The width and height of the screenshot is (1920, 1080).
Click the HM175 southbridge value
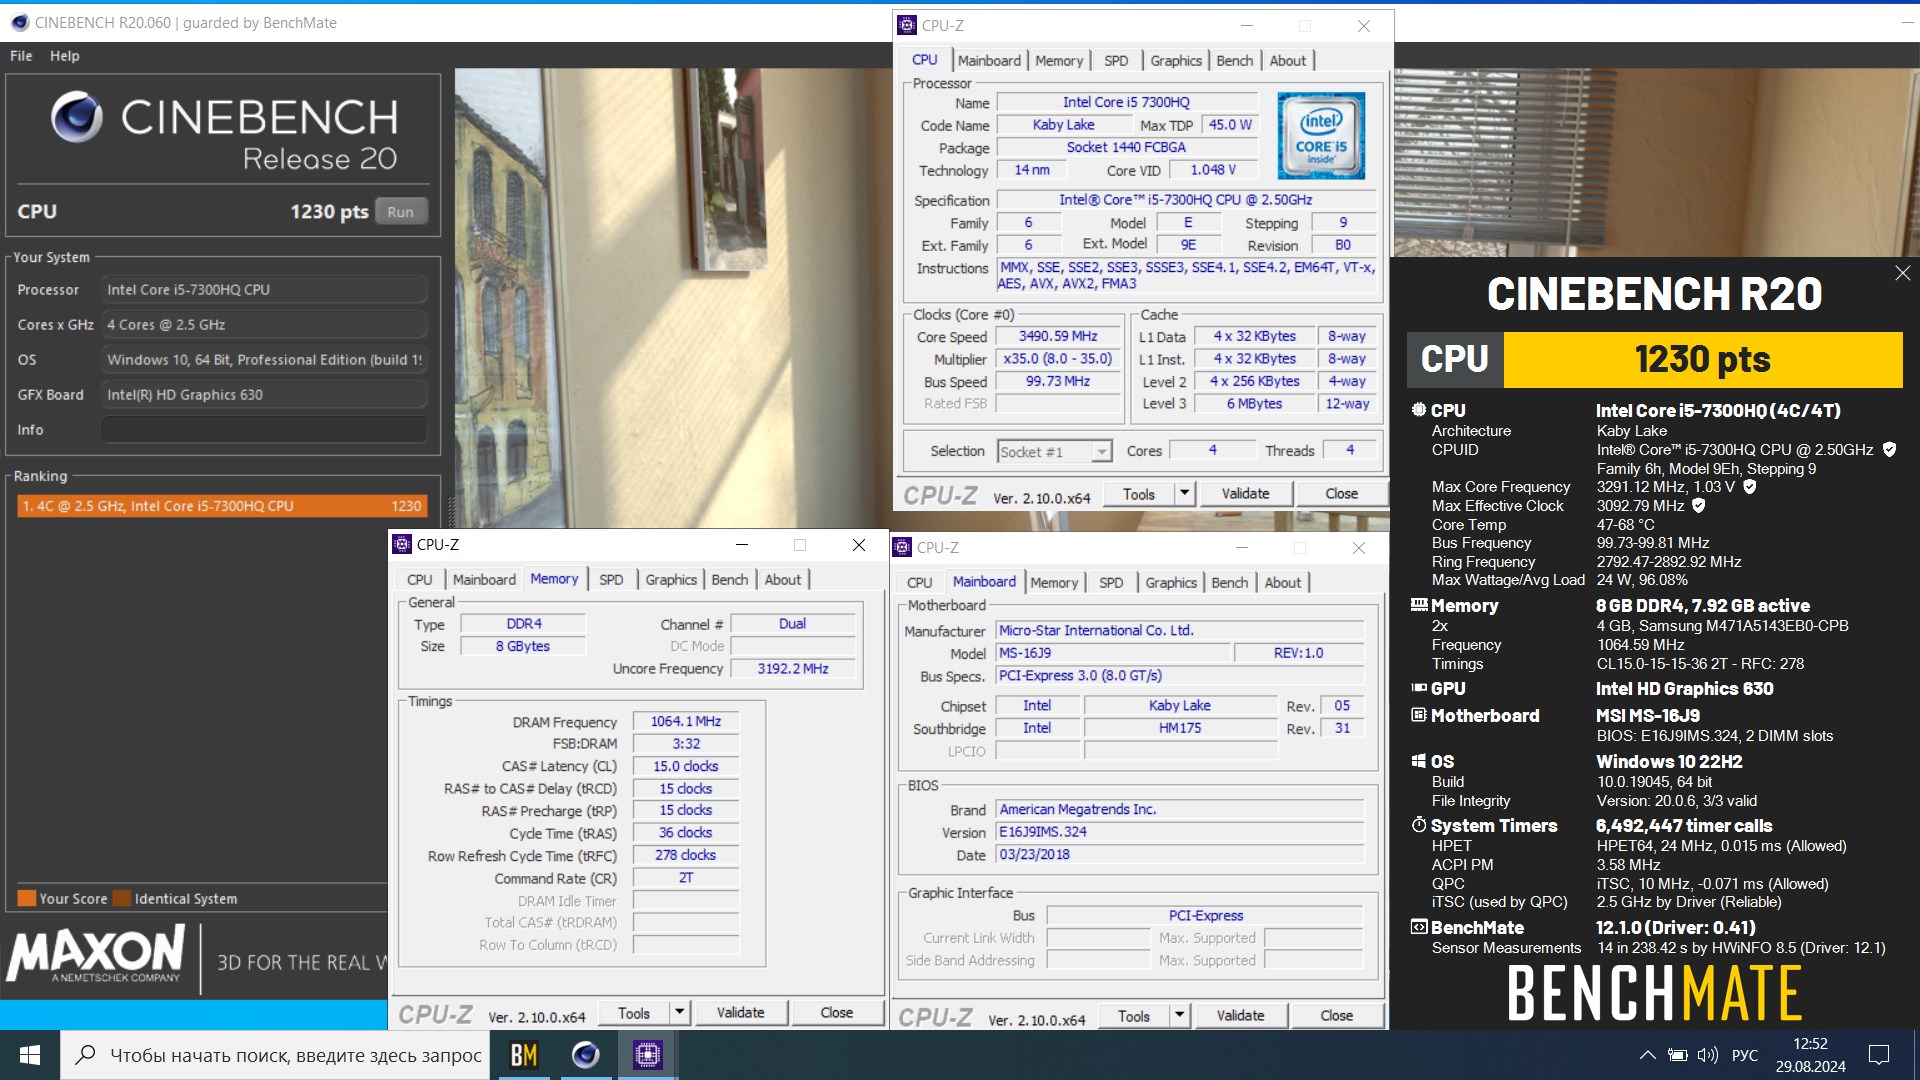[1180, 728]
